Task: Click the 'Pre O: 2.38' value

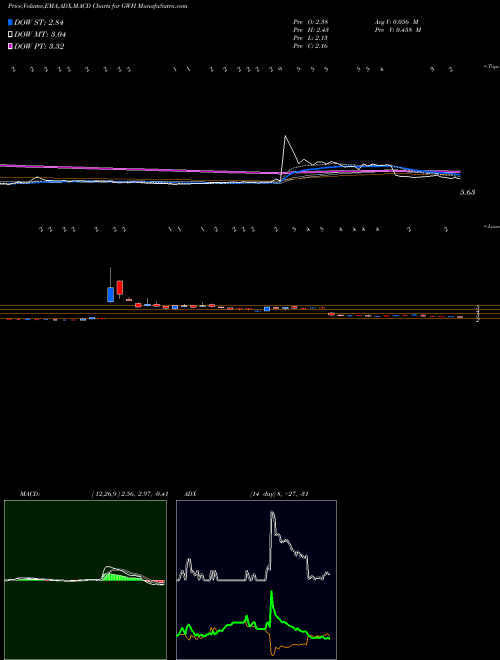Action: point(311,22)
